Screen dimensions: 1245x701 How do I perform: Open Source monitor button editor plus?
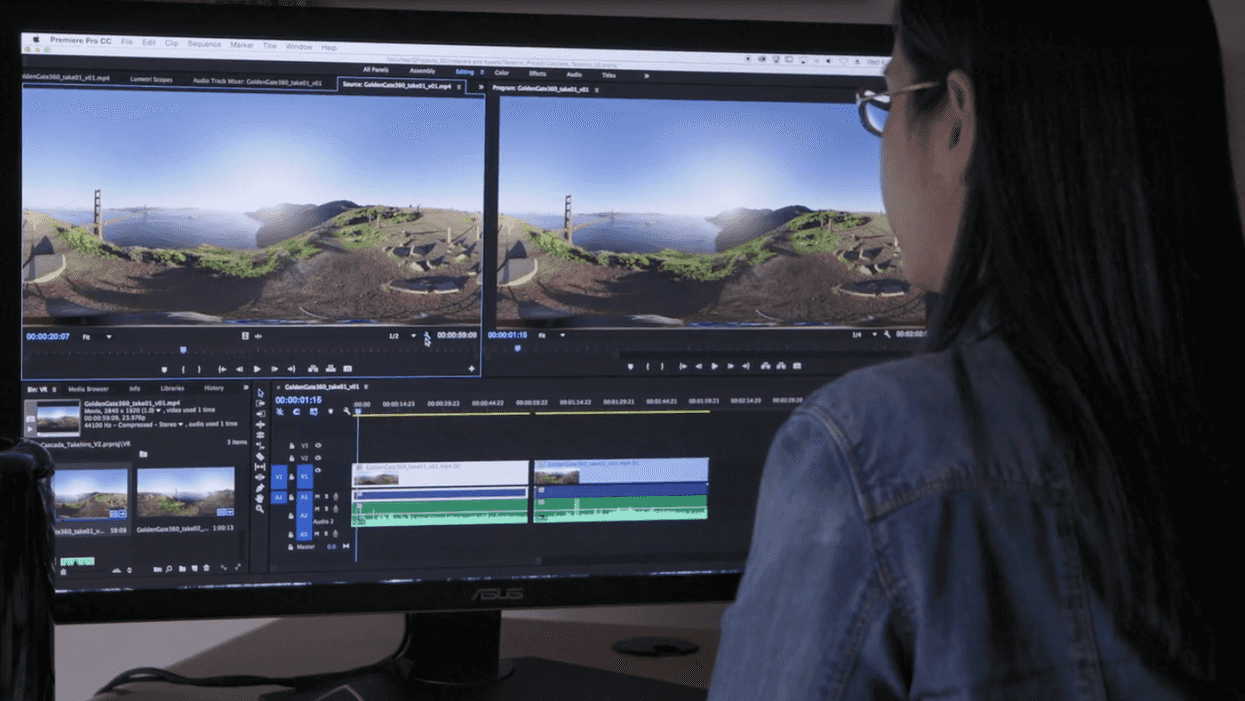(471, 369)
